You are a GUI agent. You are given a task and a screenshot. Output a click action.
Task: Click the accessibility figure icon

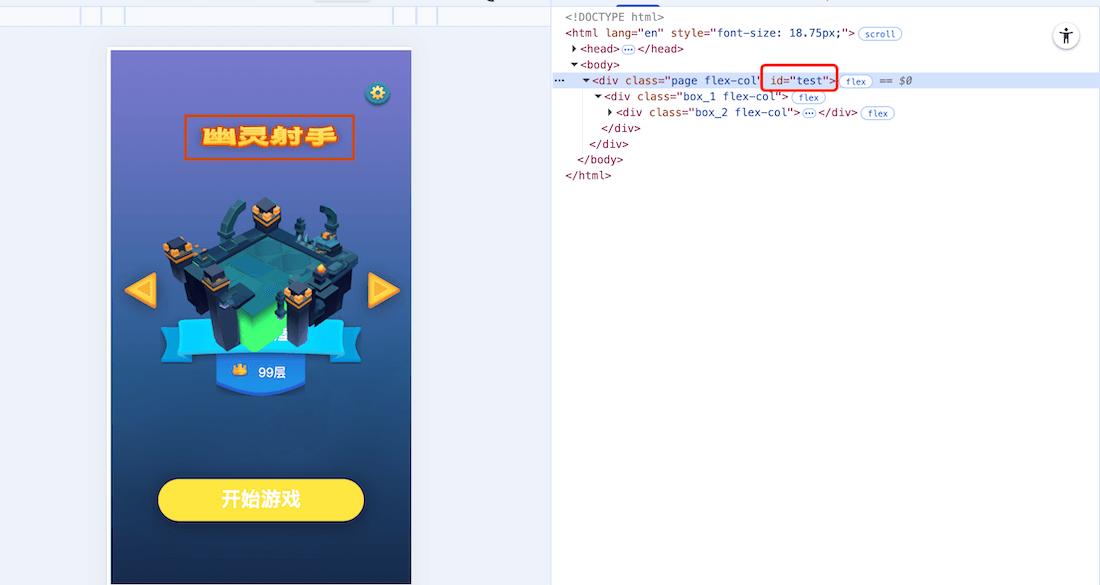[x=1066, y=36]
